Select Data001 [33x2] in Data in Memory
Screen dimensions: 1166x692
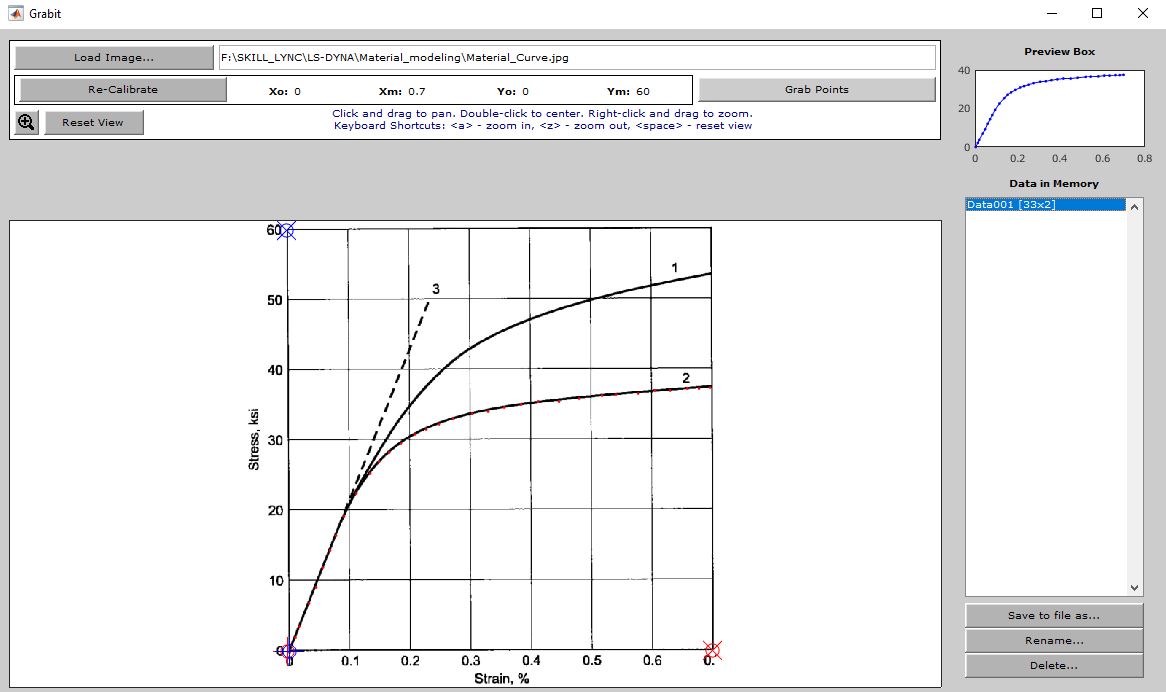tap(1013, 204)
